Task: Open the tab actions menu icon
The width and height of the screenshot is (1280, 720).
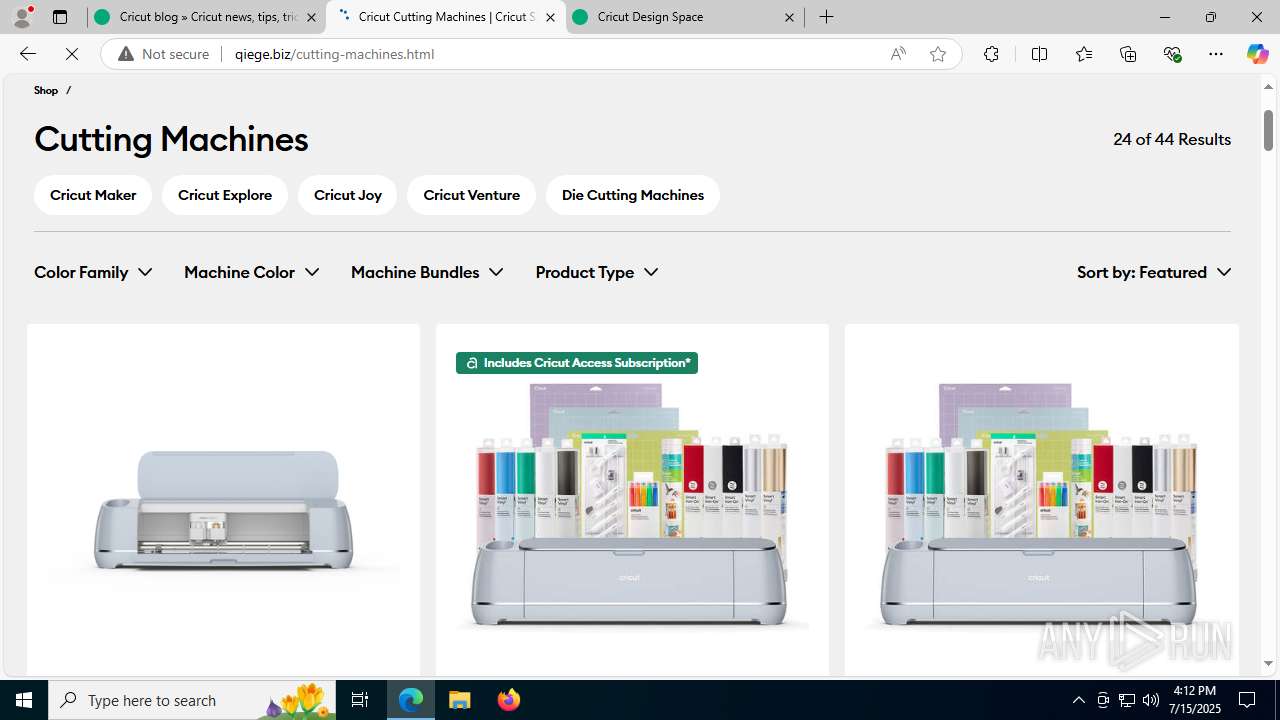Action: tap(60, 17)
